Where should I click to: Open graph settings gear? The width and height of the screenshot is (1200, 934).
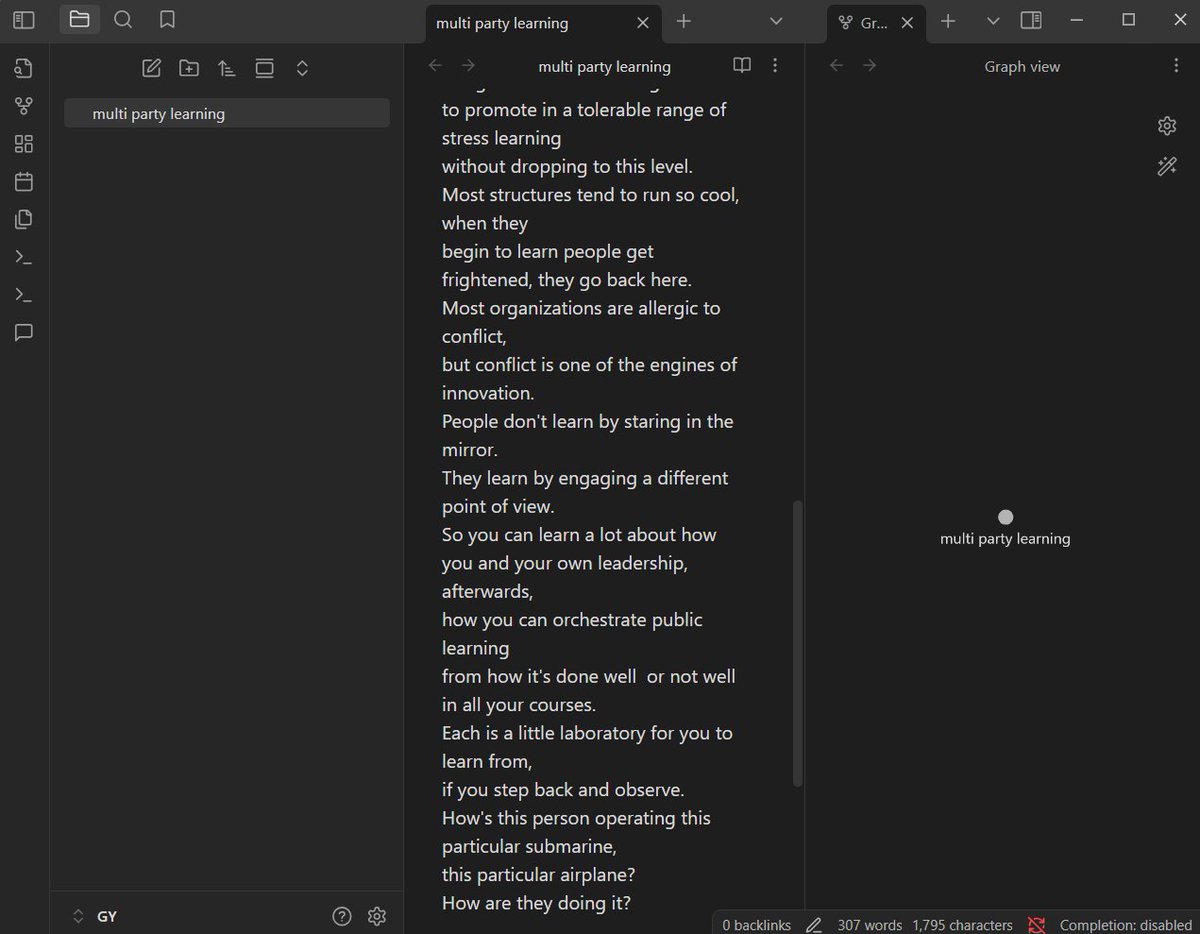tap(1167, 125)
